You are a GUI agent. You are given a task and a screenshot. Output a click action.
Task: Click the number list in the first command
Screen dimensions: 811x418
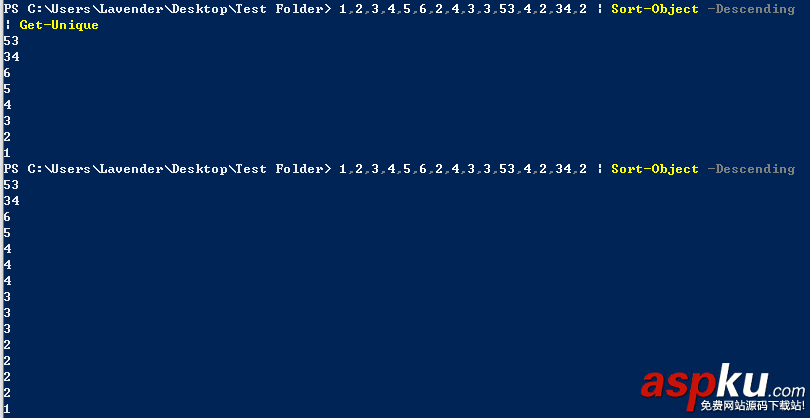[x=462, y=9]
